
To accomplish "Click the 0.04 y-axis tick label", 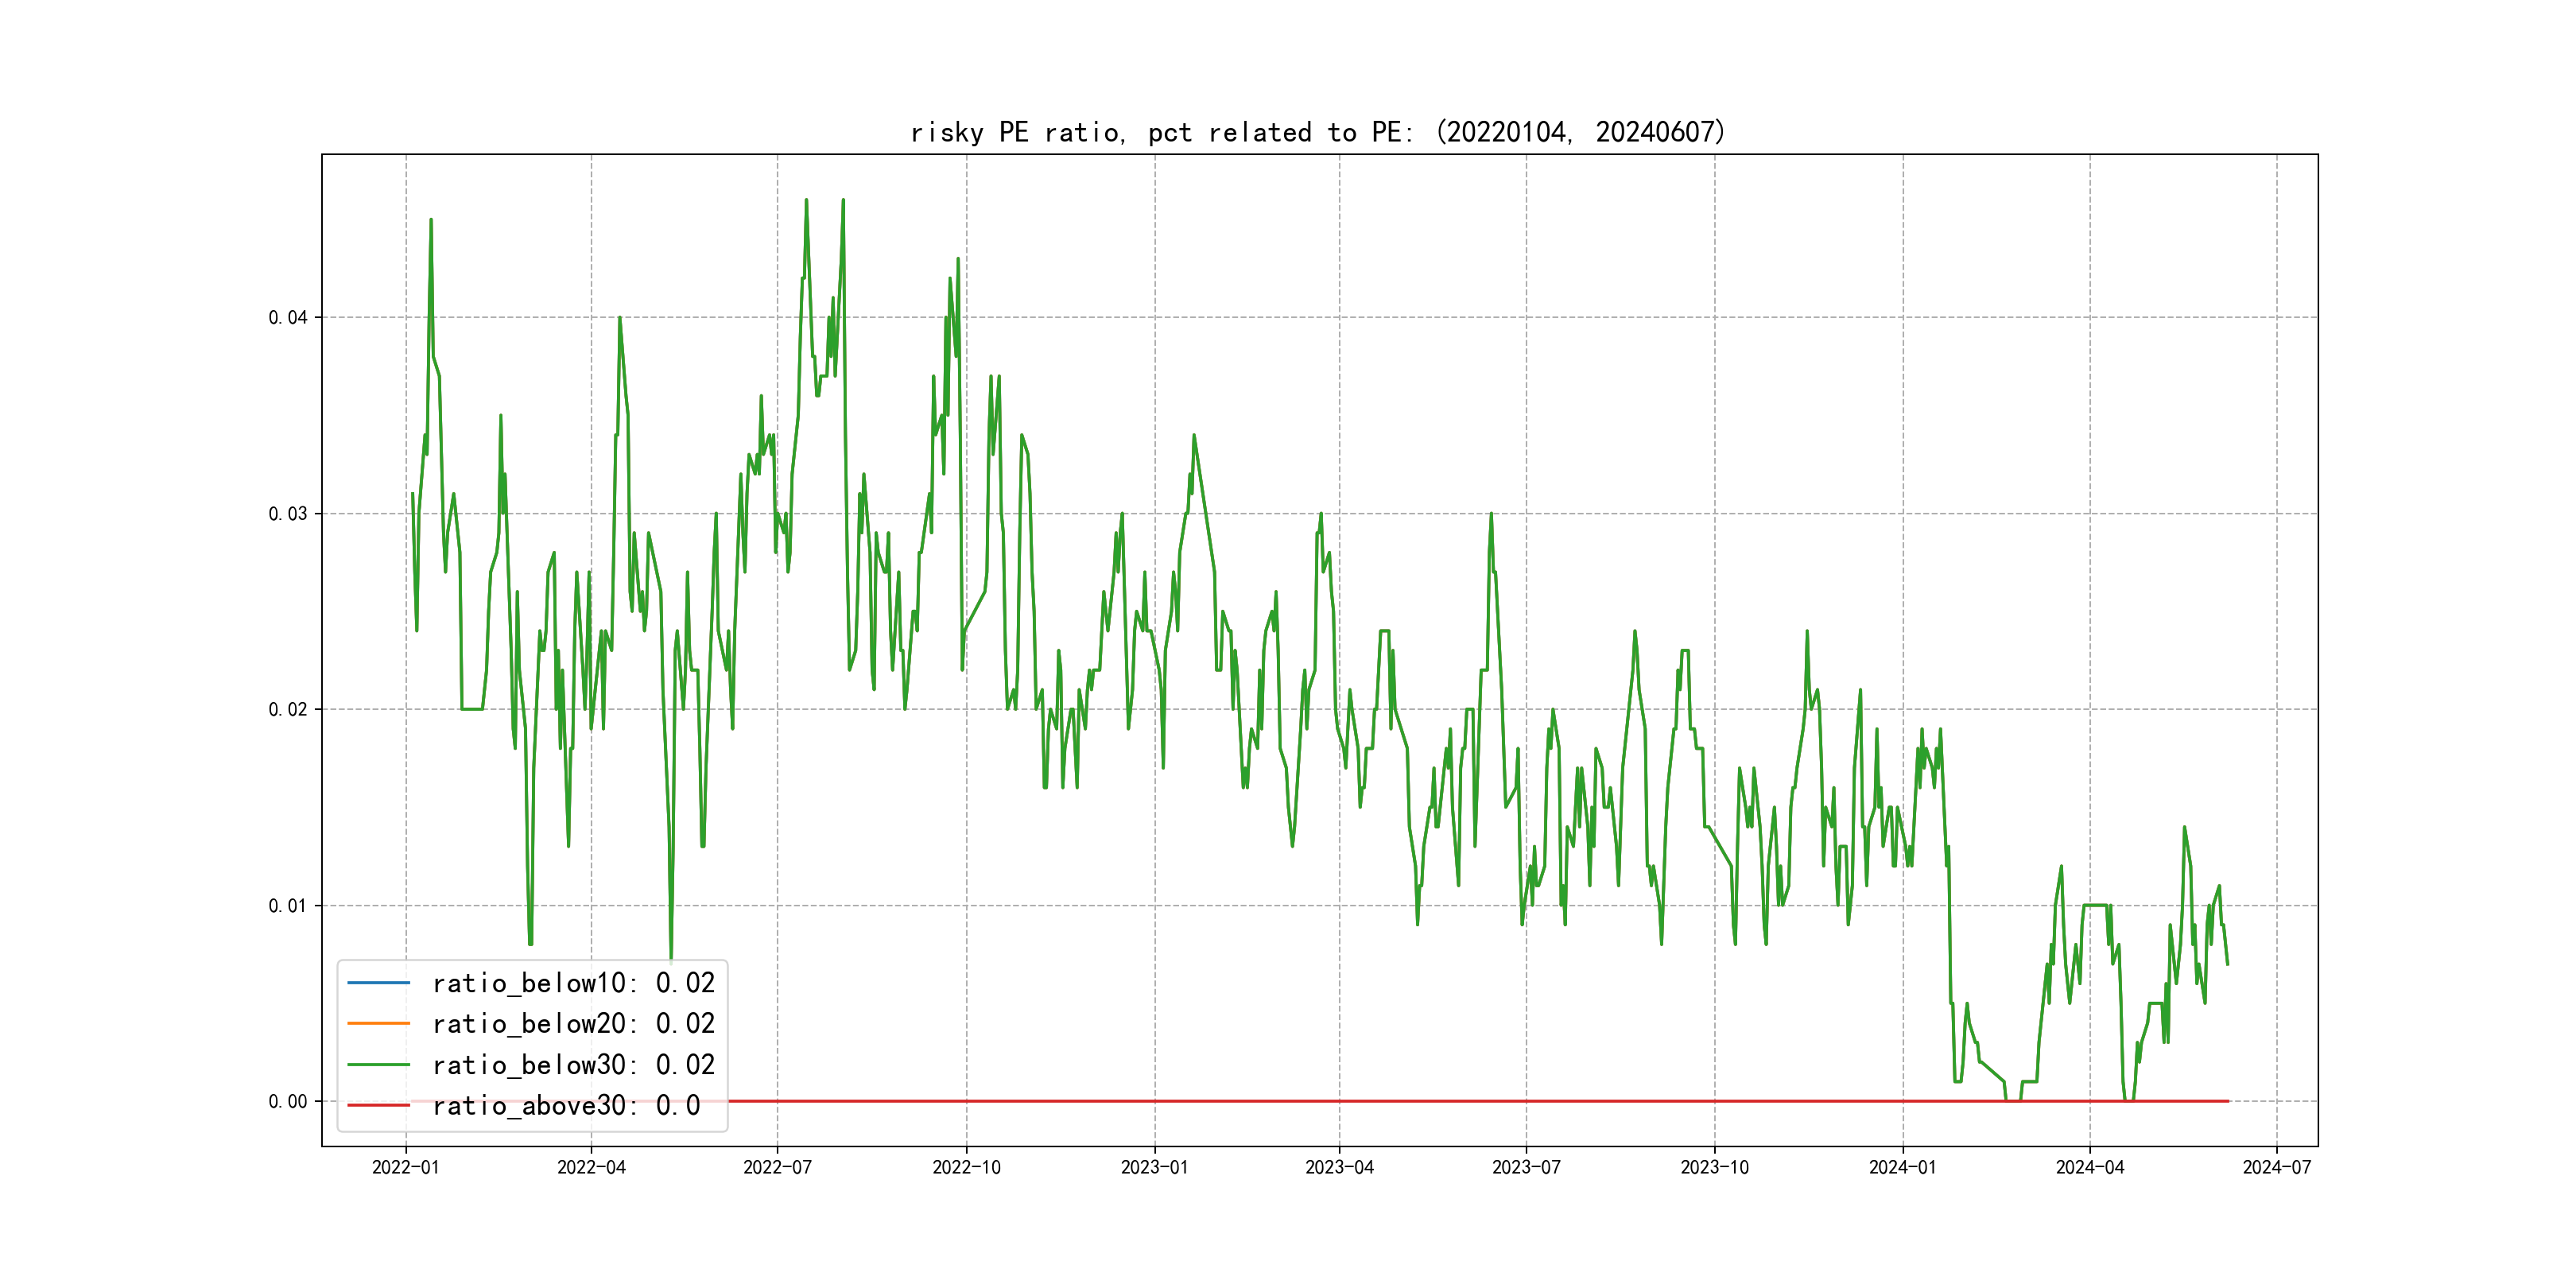I will point(287,317).
